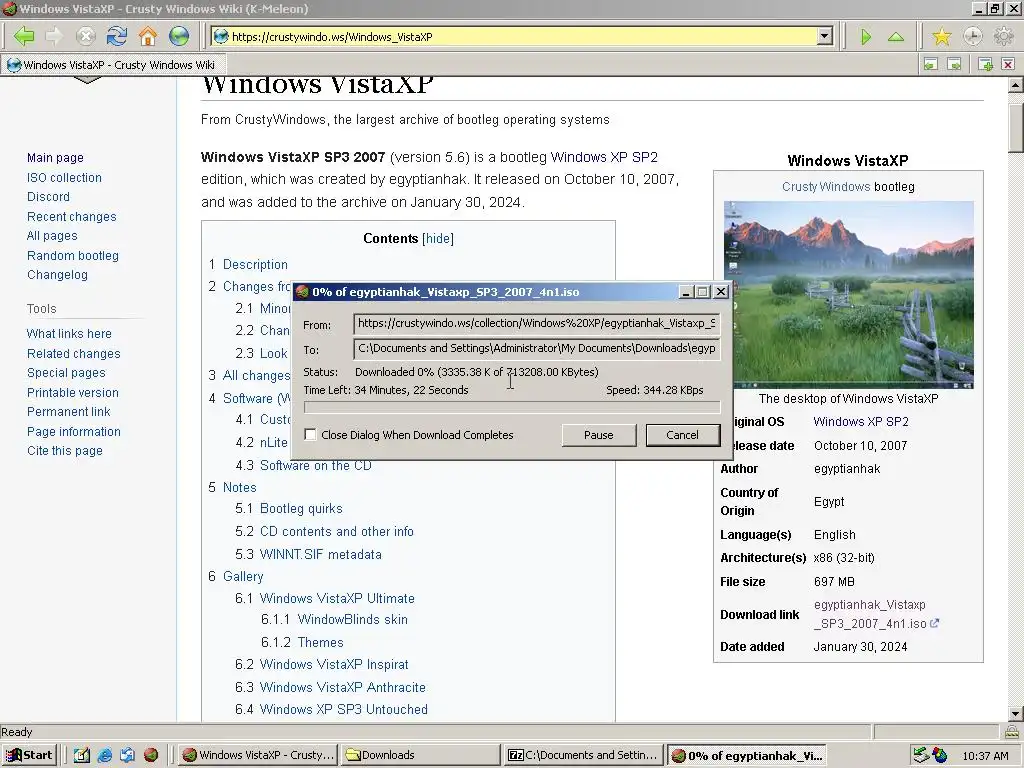Image resolution: width=1024 pixels, height=768 pixels.
Task: Click the Stop loading icon
Action: [x=86, y=36]
